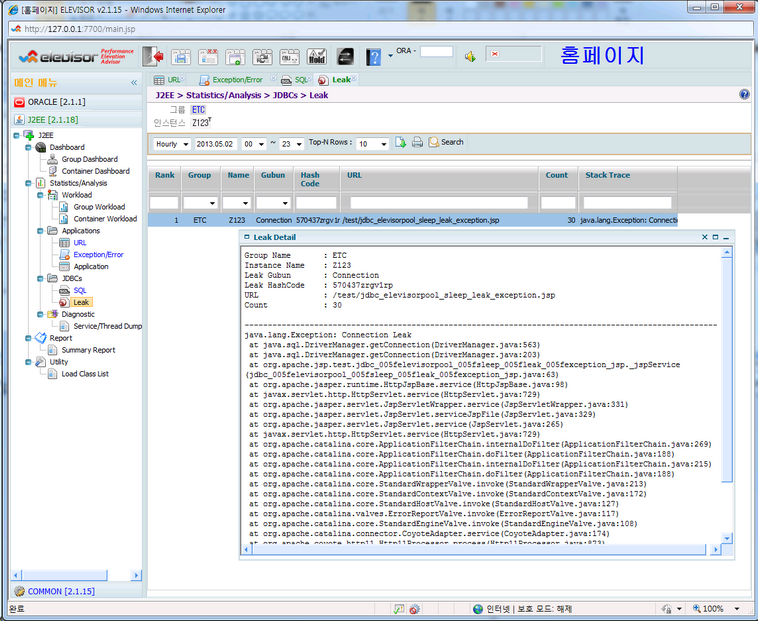Click the status bar chart icon
This screenshot has height=621, width=758.
pyautogui.click(x=399, y=609)
